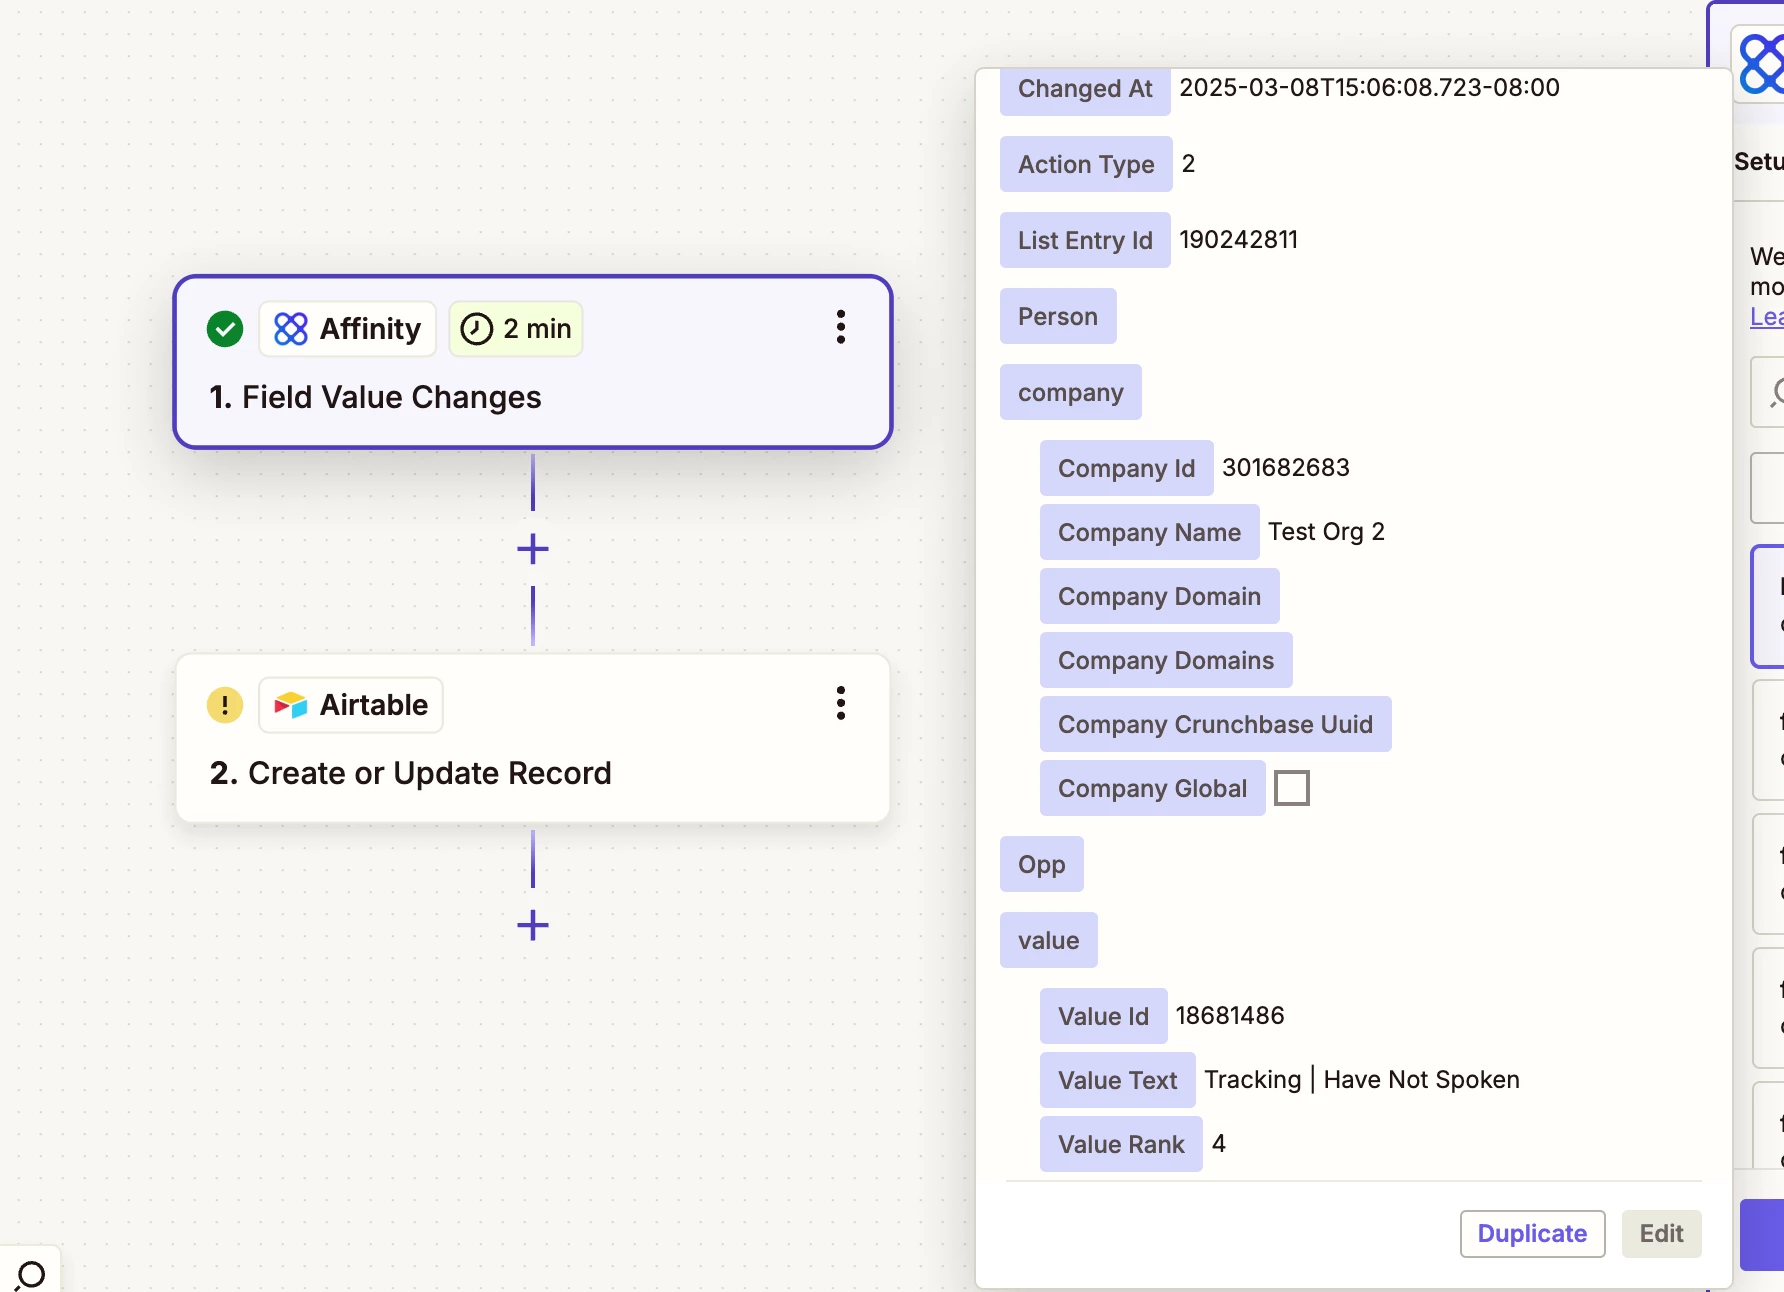Click the Value Rank value 4
This screenshot has height=1292, width=1784.
click(1219, 1143)
